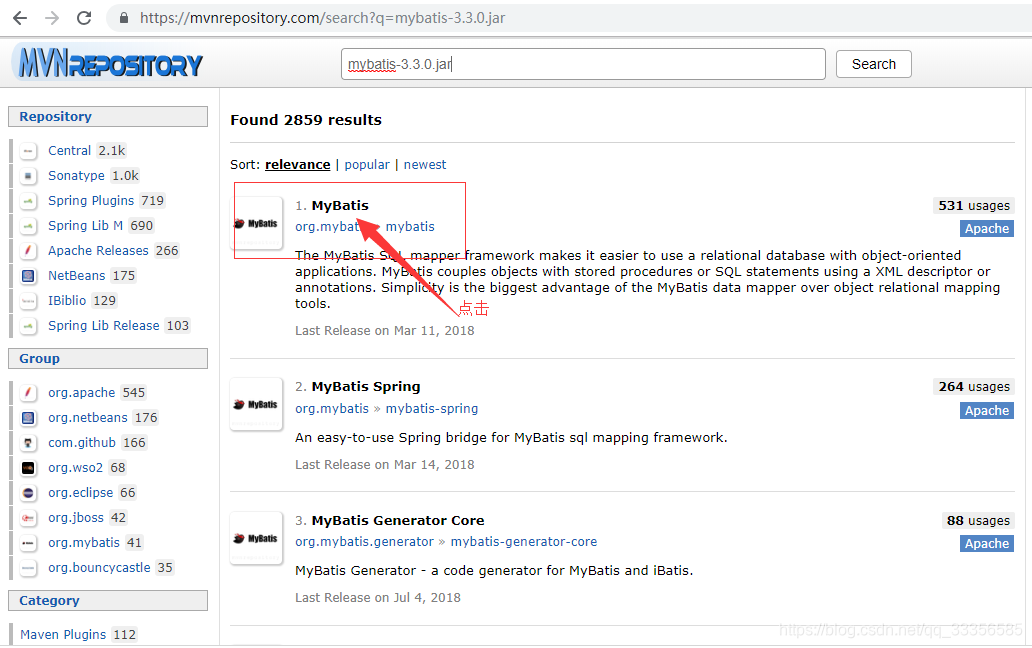
Task: Click the org.wso2 group icon
Action: [28, 468]
